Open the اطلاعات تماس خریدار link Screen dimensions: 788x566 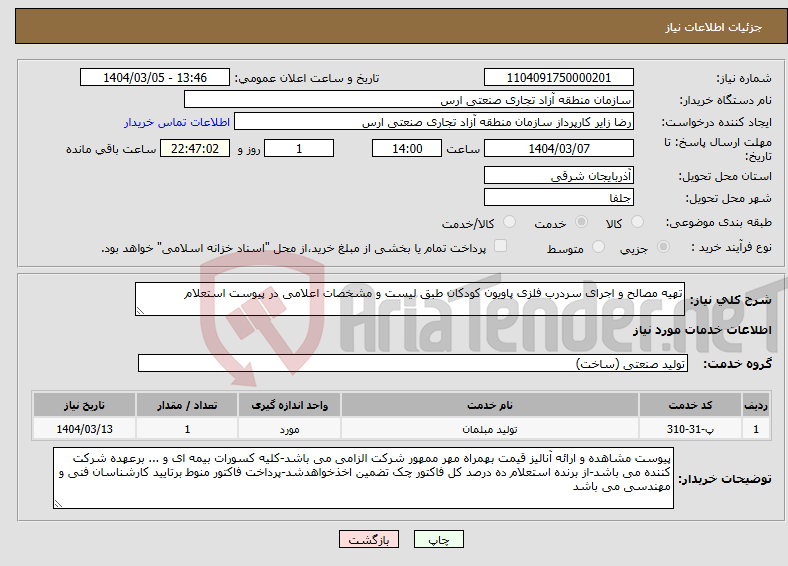[177, 122]
